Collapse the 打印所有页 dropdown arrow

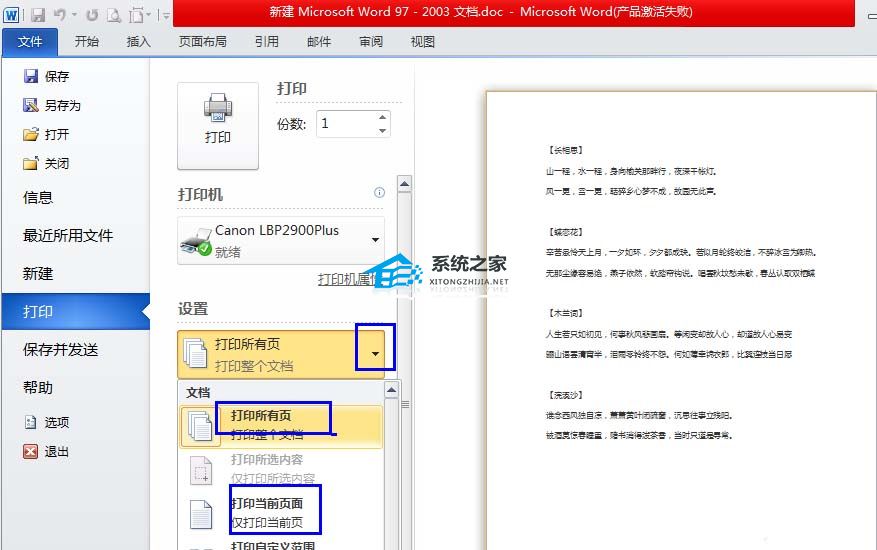pyautogui.click(x=375, y=353)
